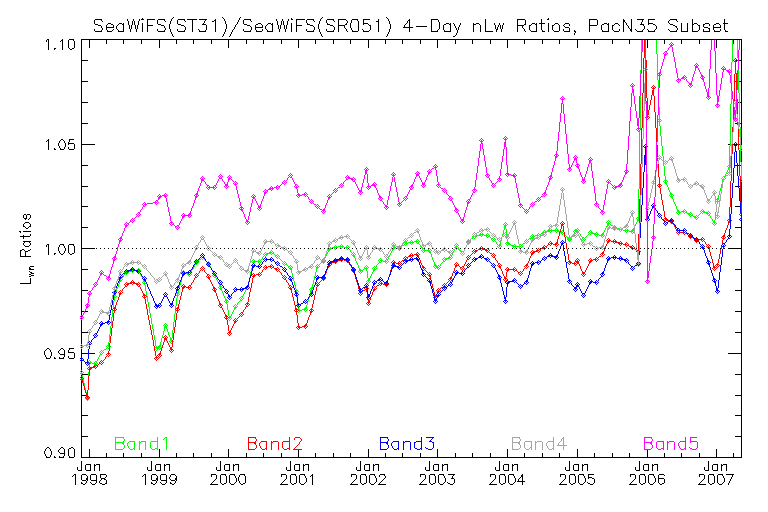
Task: Click the Jan 2003 x-axis label
Action: click(x=437, y=473)
